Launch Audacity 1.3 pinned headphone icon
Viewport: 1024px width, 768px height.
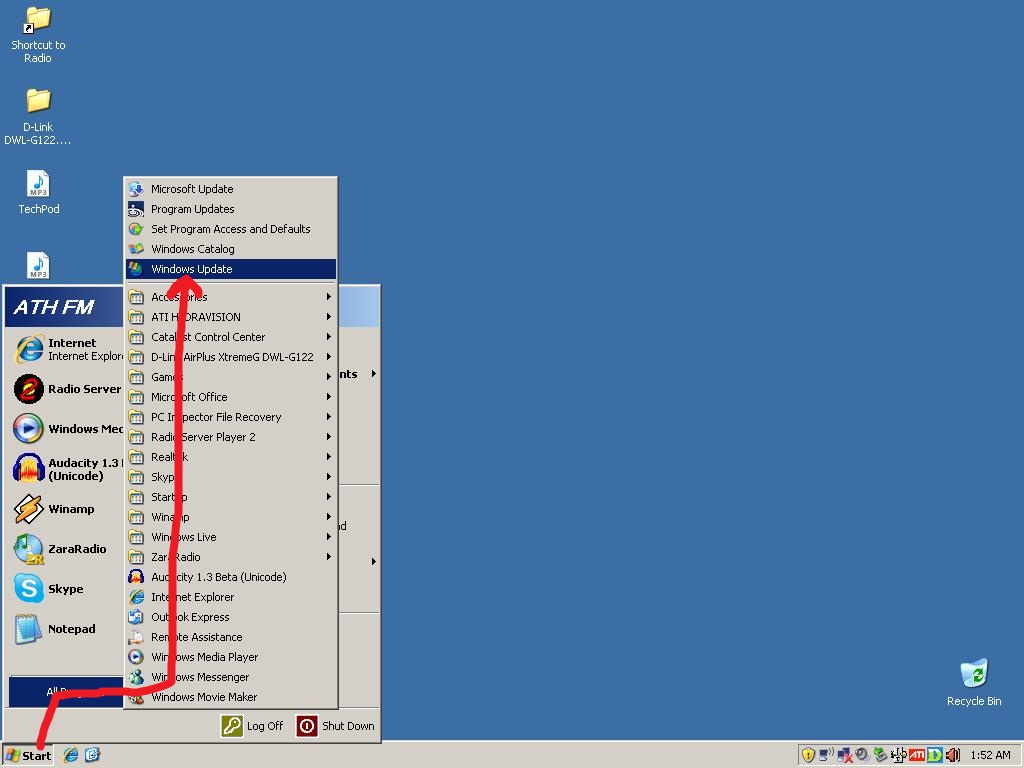pyautogui.click(x=29, y=468)
